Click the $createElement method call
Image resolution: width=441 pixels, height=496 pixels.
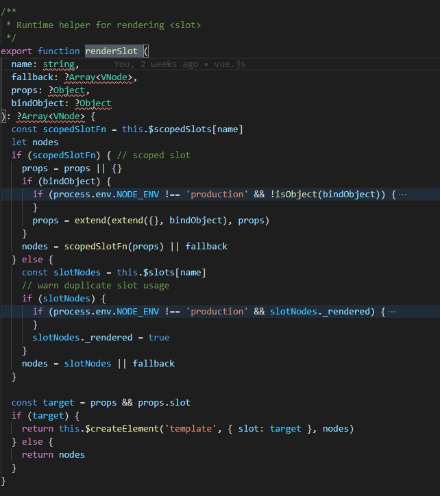point(122,429)
